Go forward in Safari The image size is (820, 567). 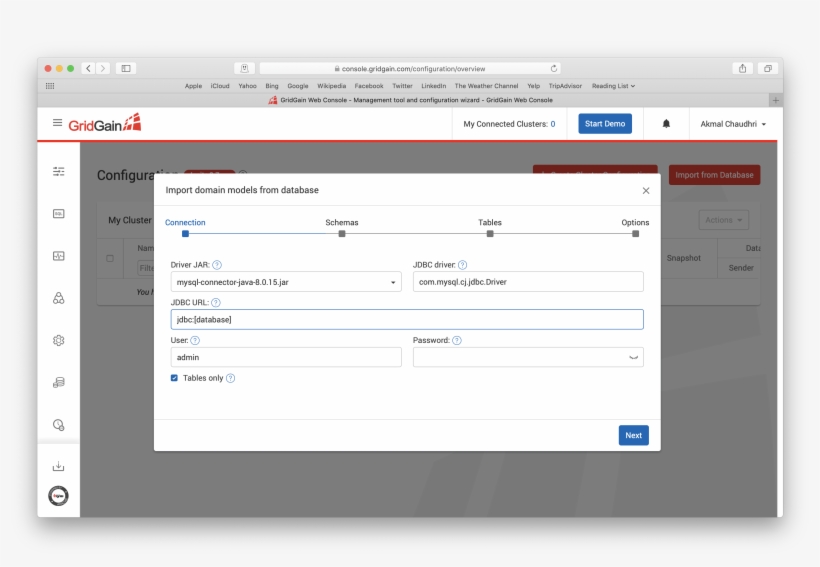pos(103,69)
